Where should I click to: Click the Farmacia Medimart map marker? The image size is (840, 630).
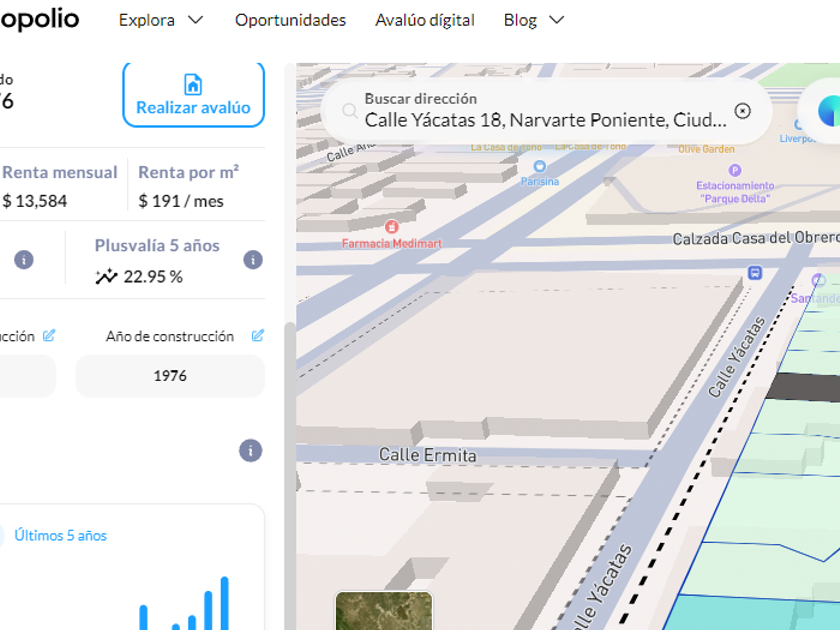pos(392,227)
